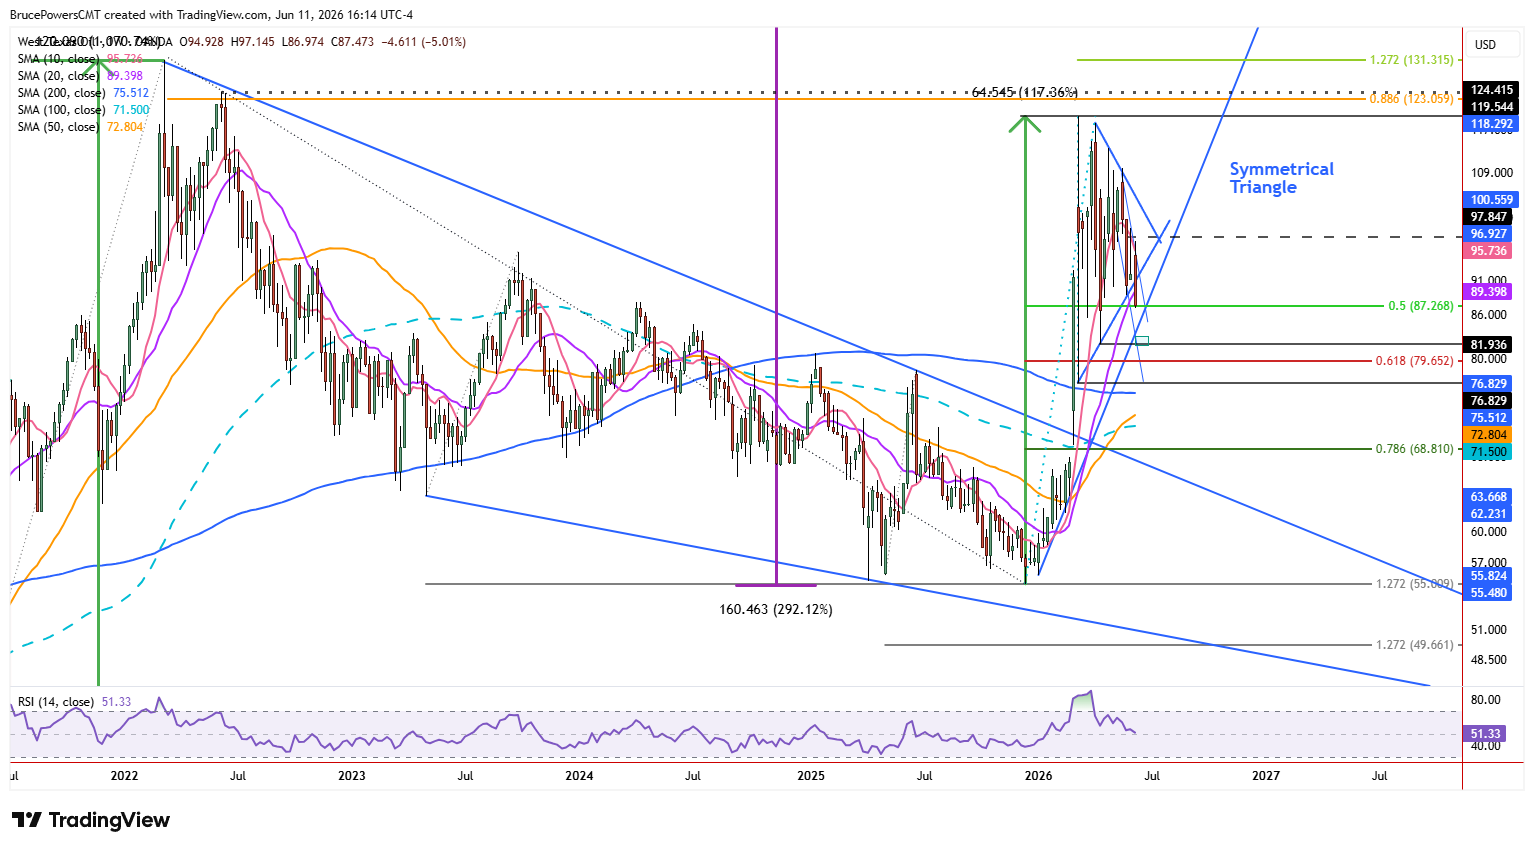Click the 2026 label on time axis

click(x=1039, y=776)
